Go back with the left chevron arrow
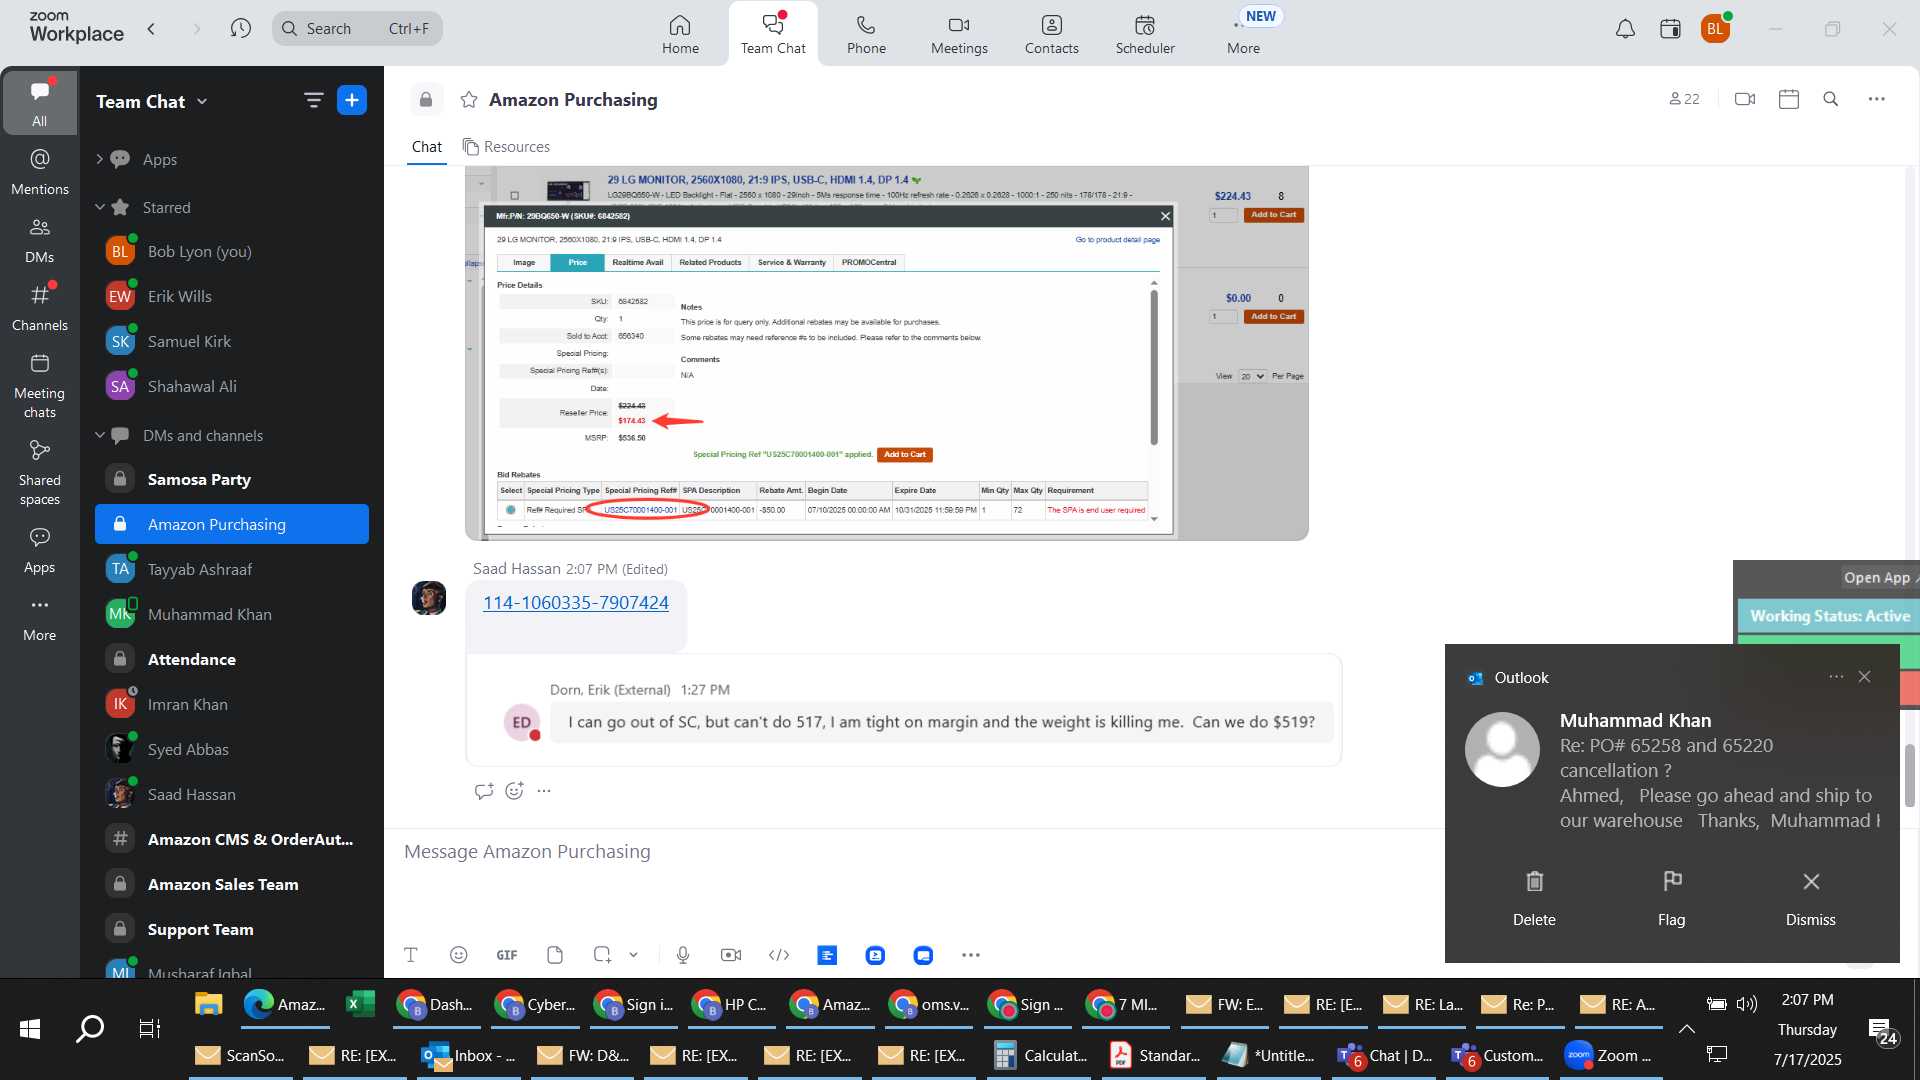The image size is (1920, 1080). pyautogui.click(x=151, y=28)
